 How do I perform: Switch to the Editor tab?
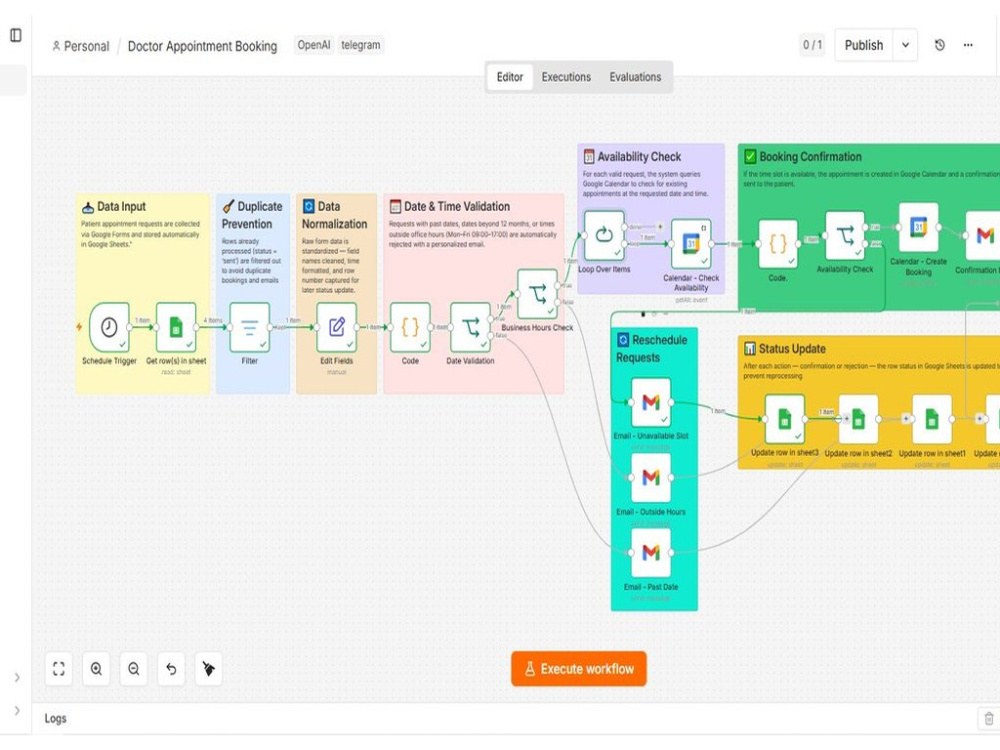click(510, 77)
